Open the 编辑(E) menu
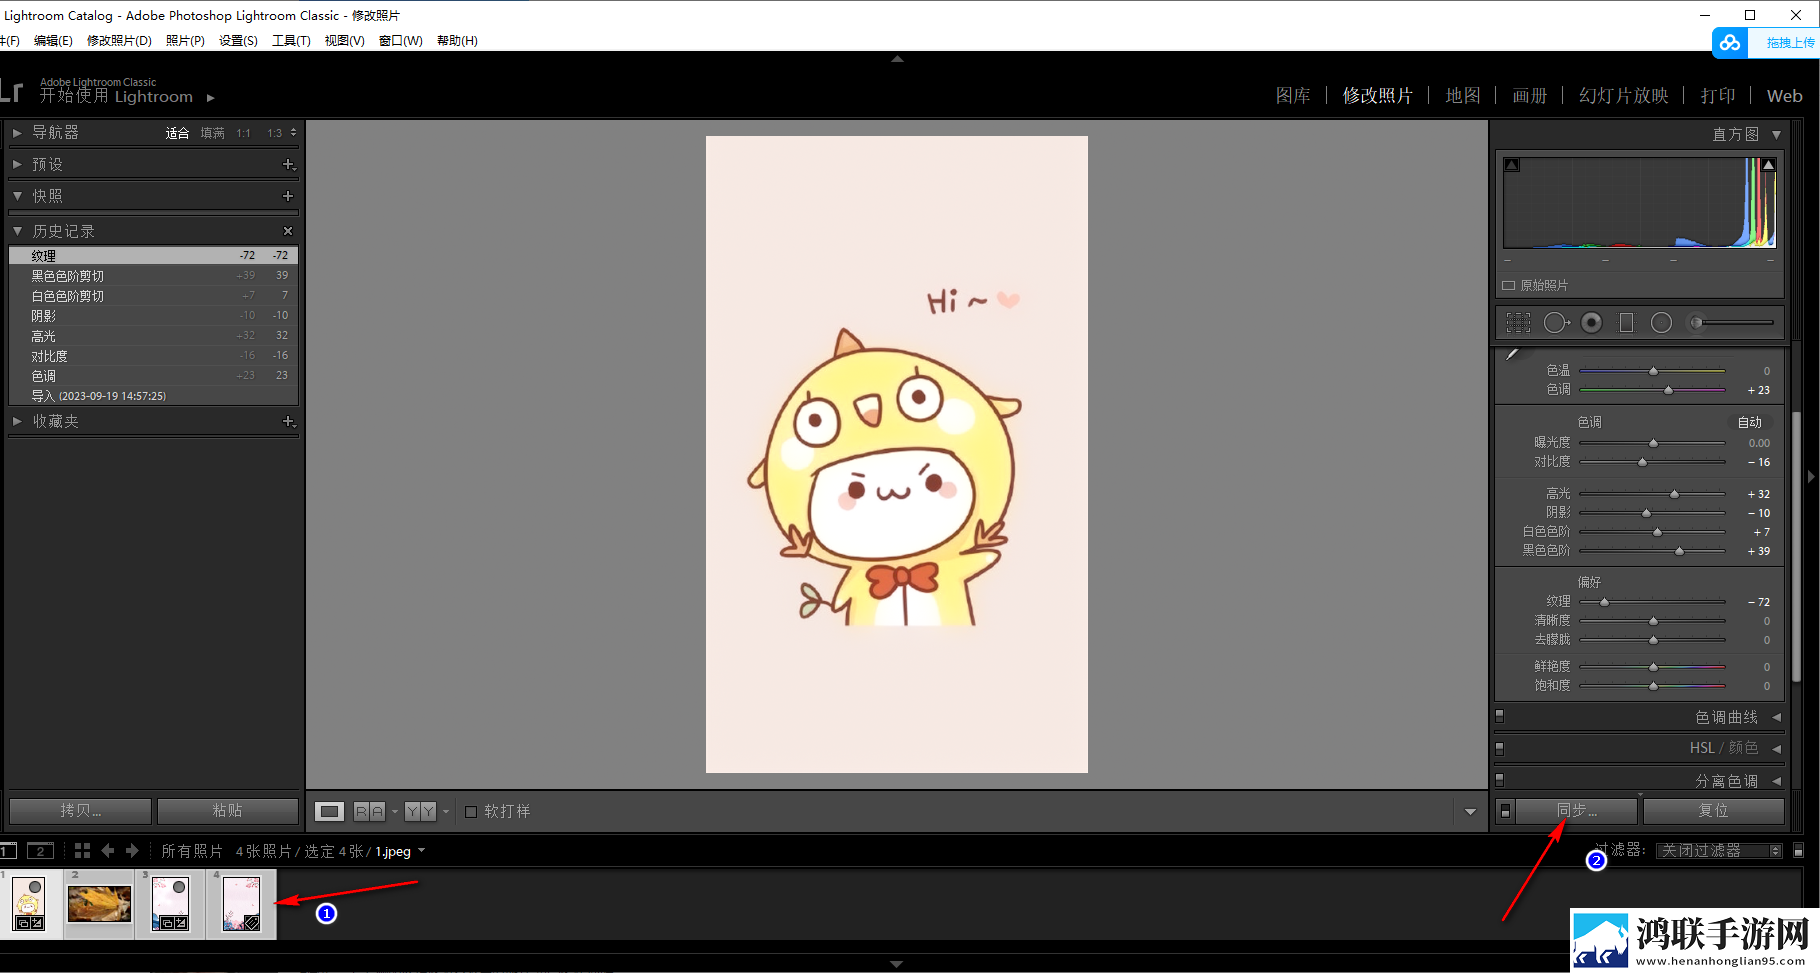 53,41
